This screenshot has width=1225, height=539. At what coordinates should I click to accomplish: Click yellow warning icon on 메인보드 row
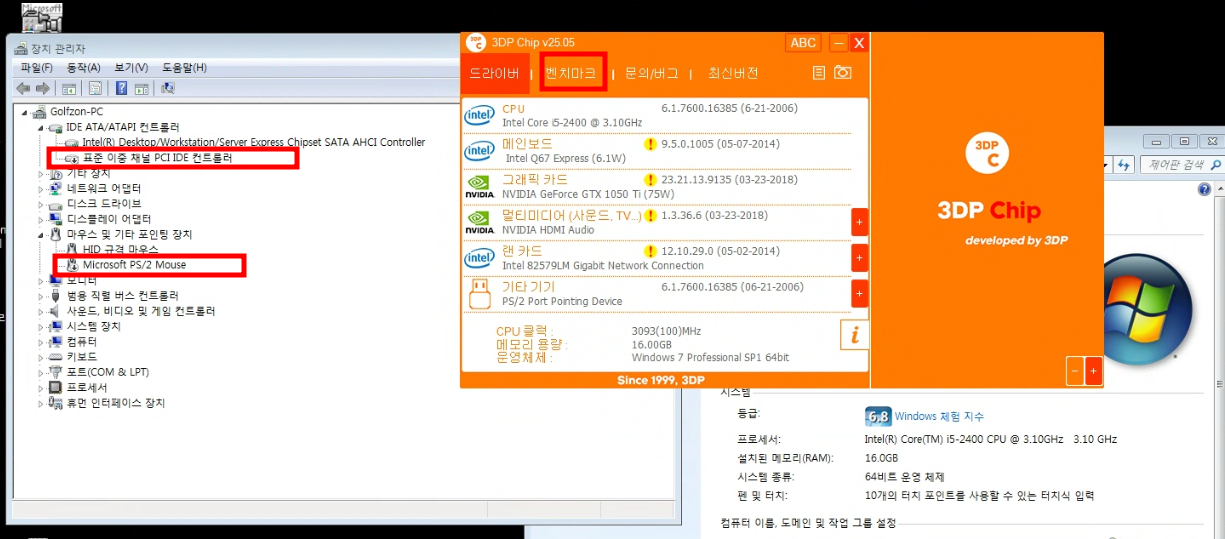point(650,144)
